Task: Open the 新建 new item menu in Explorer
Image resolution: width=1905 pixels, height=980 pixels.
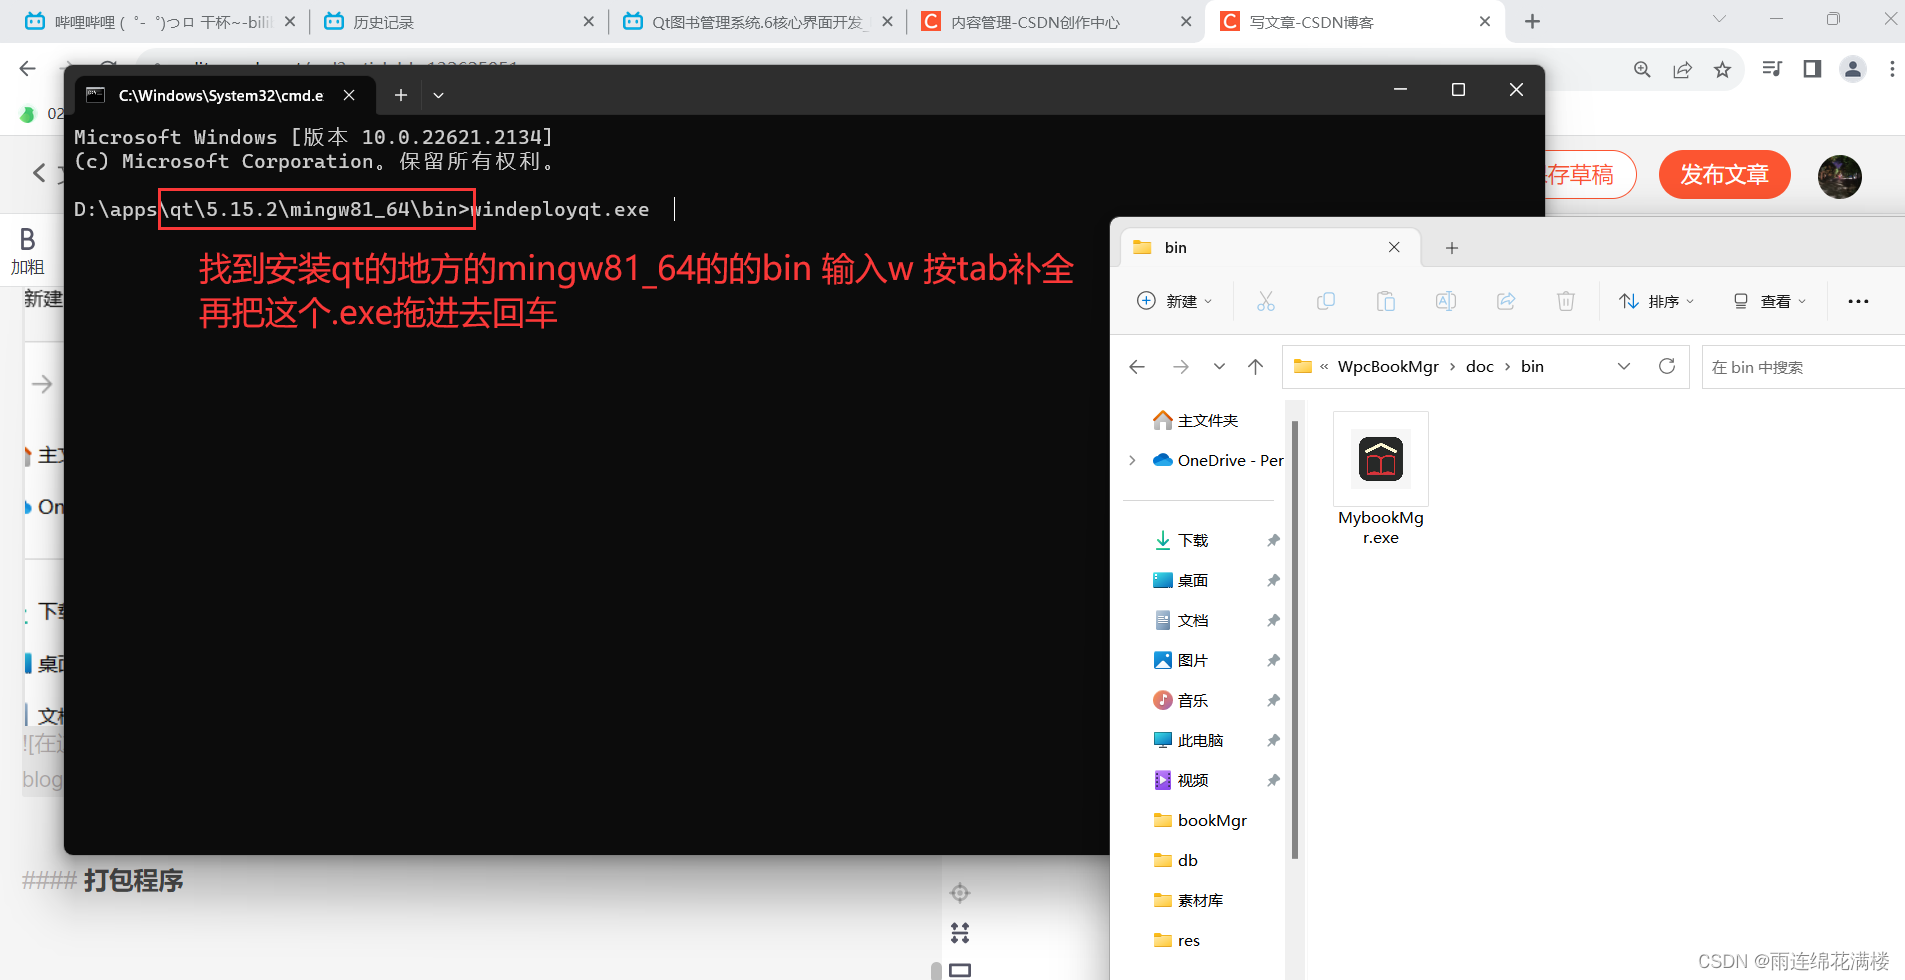Action: click(1175, 301)
